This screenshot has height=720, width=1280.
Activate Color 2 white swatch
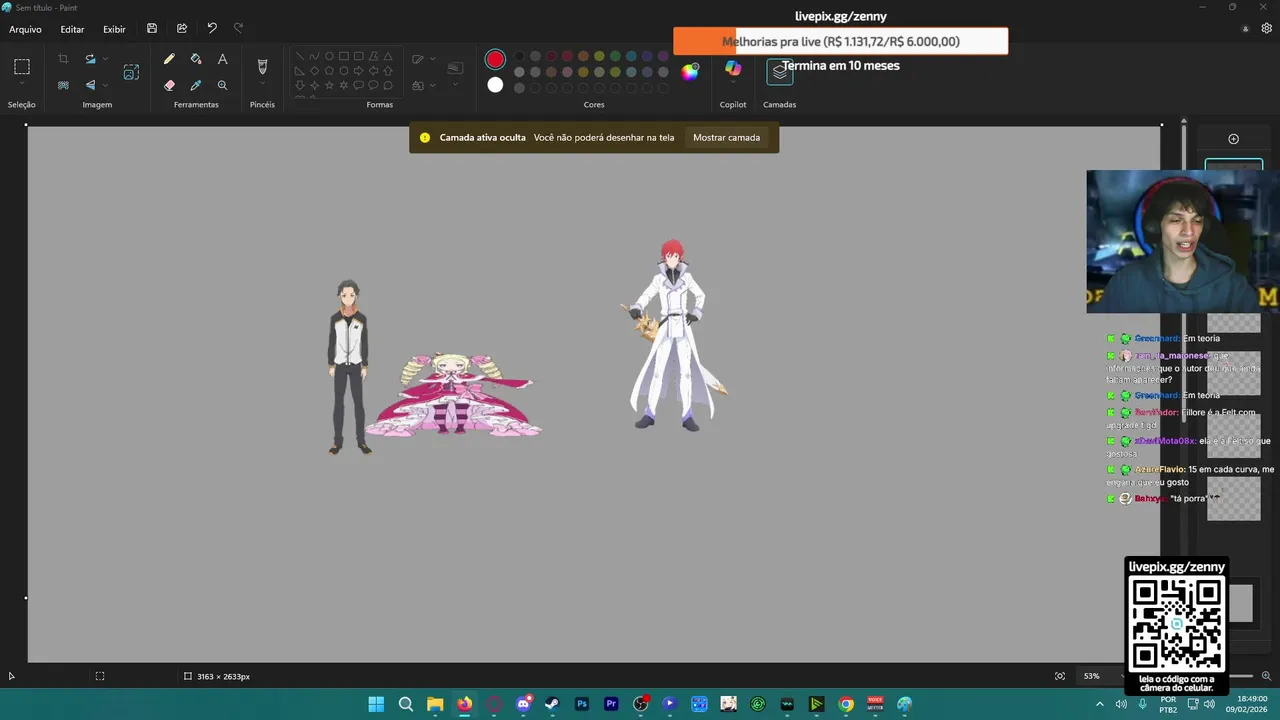coord(495,85)
